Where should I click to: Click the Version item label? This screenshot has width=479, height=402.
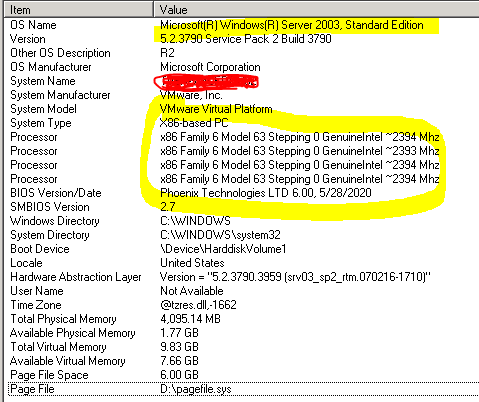[28, 39]
